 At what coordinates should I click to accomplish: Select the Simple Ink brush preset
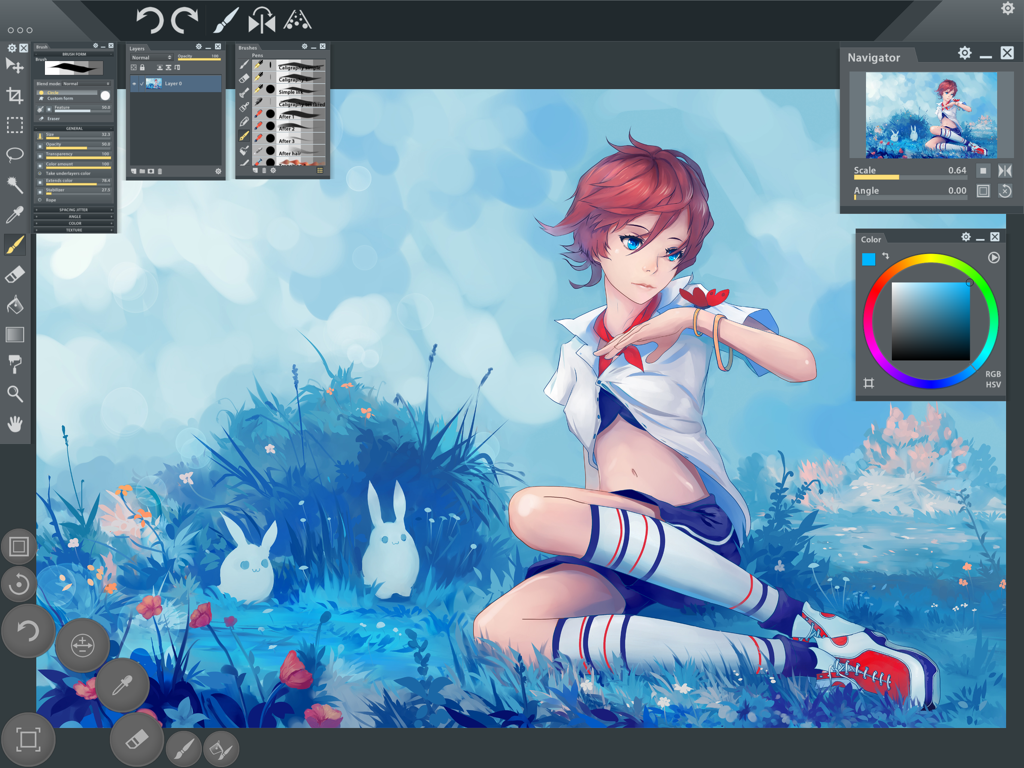click(x=290, y=90)
